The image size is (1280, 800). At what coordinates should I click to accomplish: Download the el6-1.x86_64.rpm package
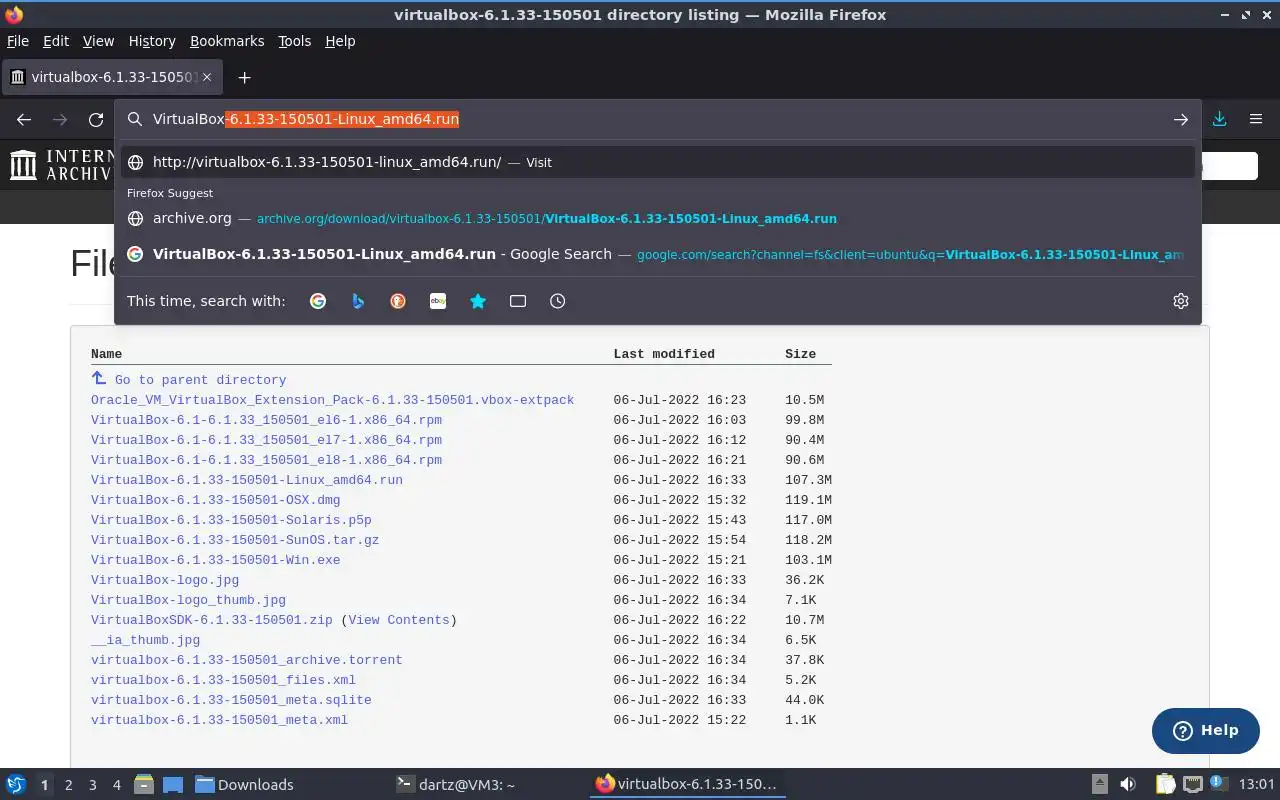[x=266, y=420]
